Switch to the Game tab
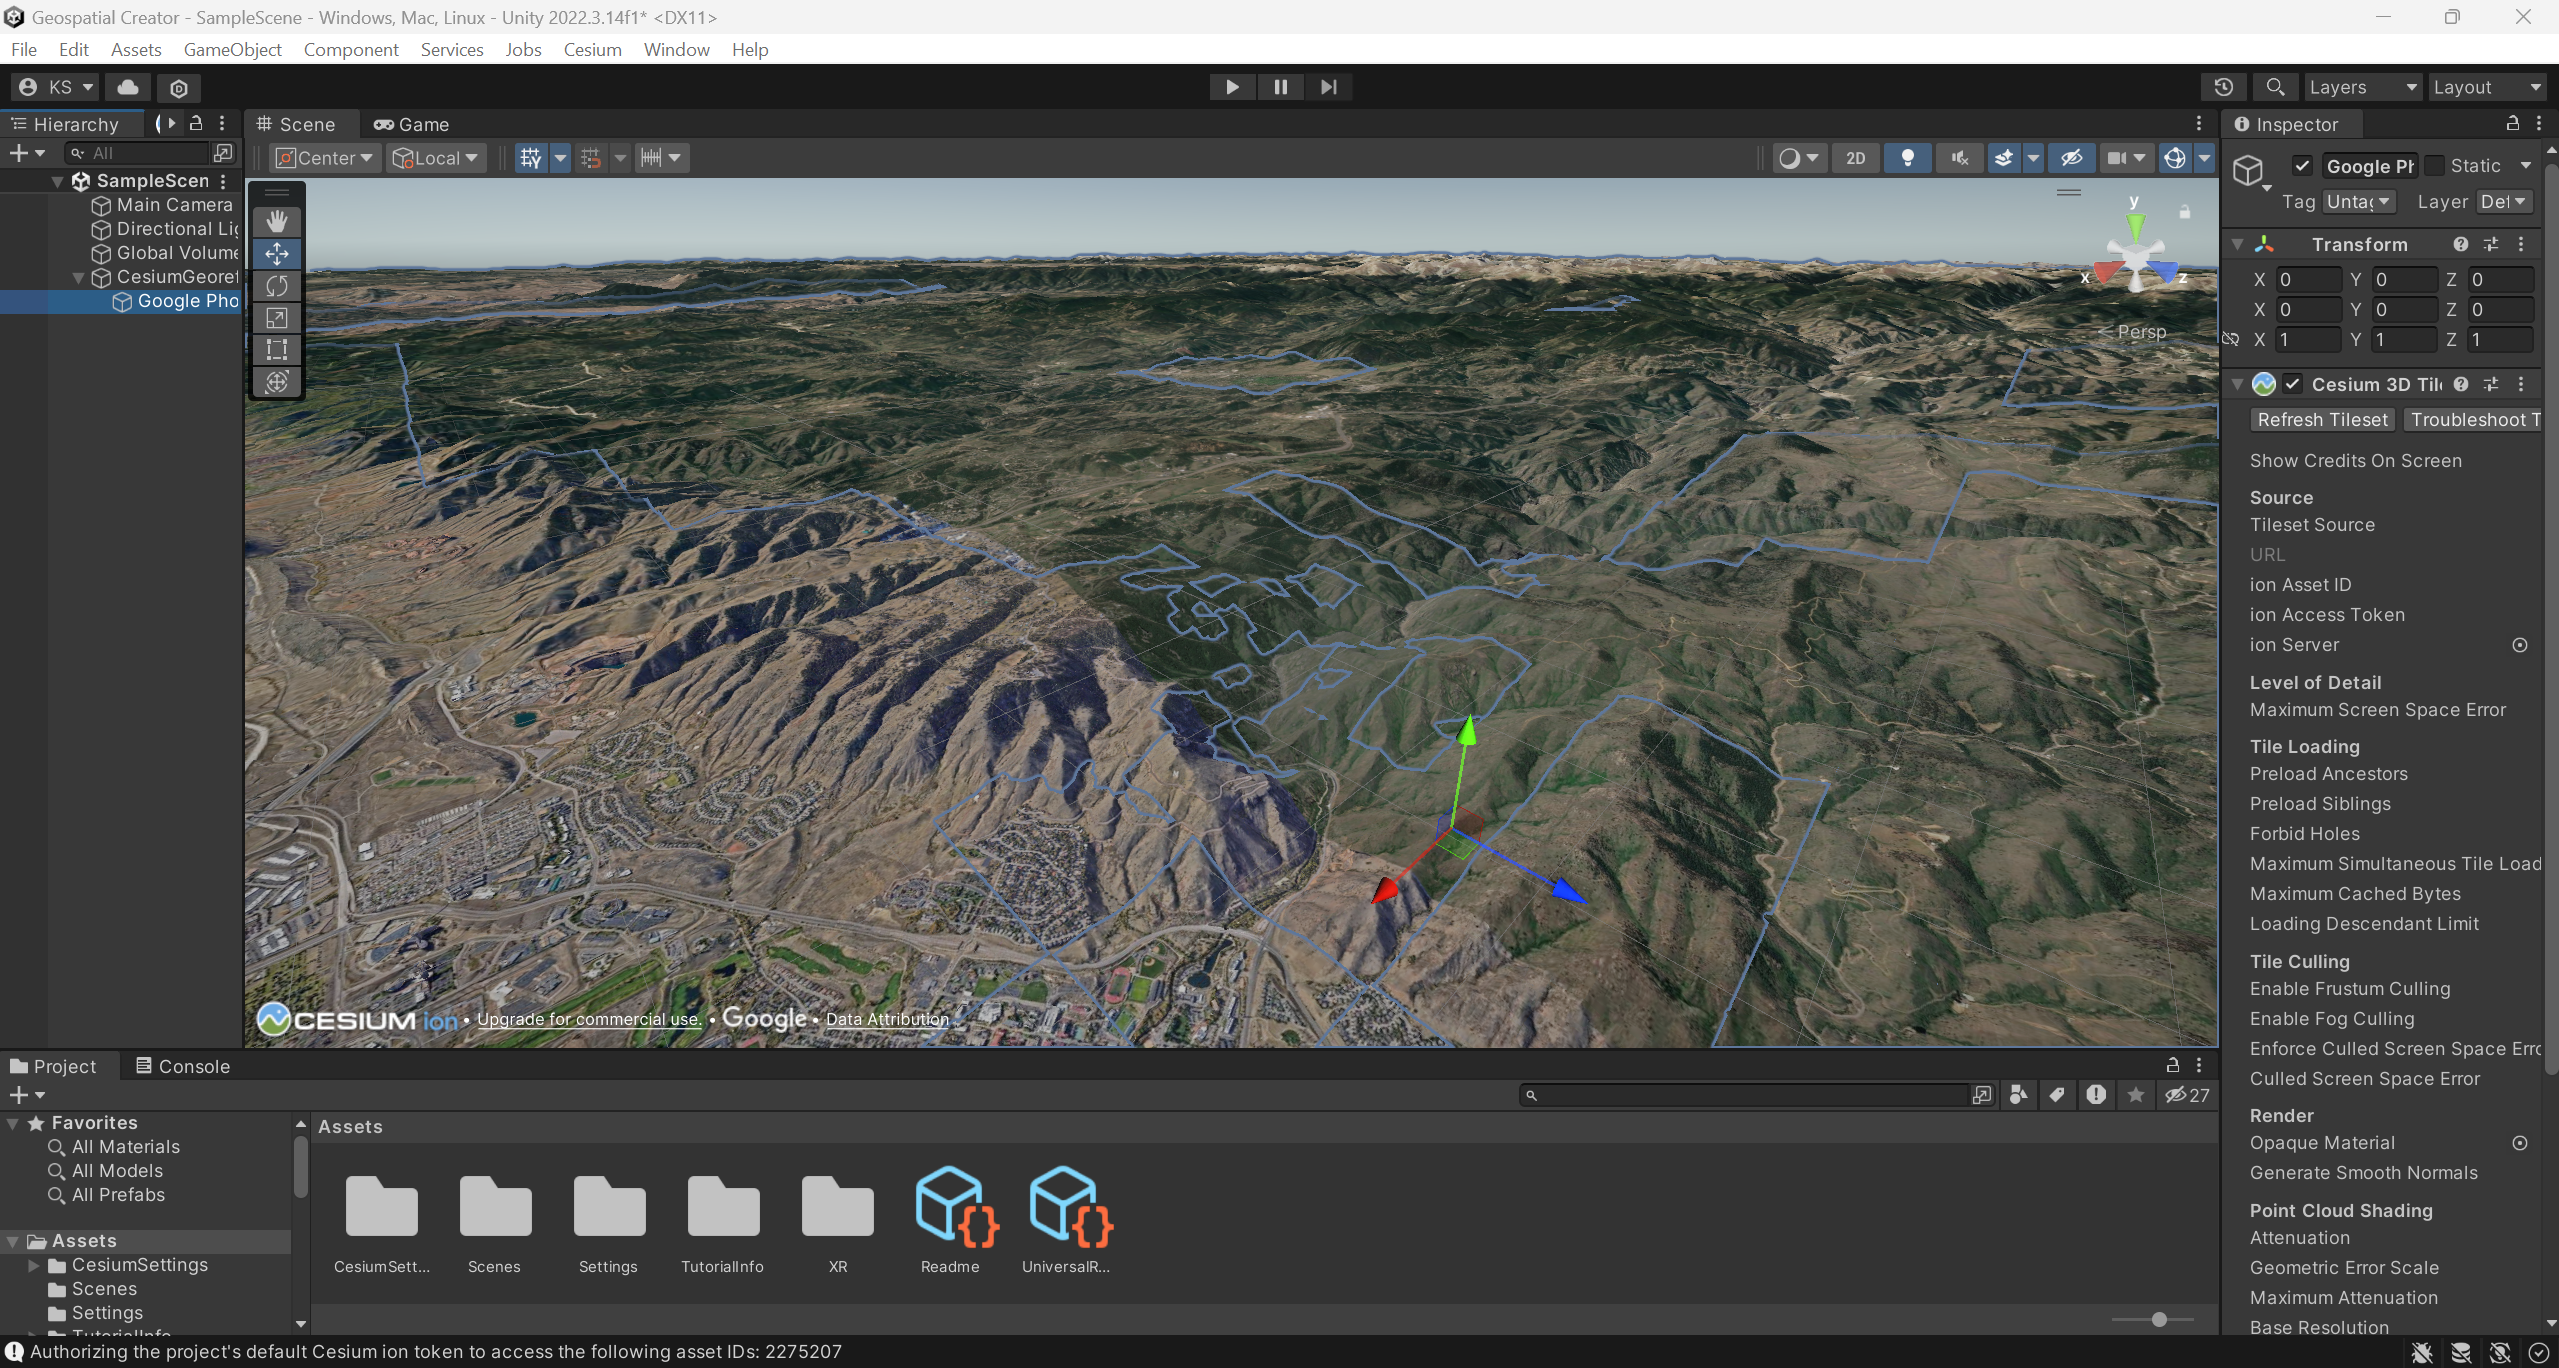 411,124
